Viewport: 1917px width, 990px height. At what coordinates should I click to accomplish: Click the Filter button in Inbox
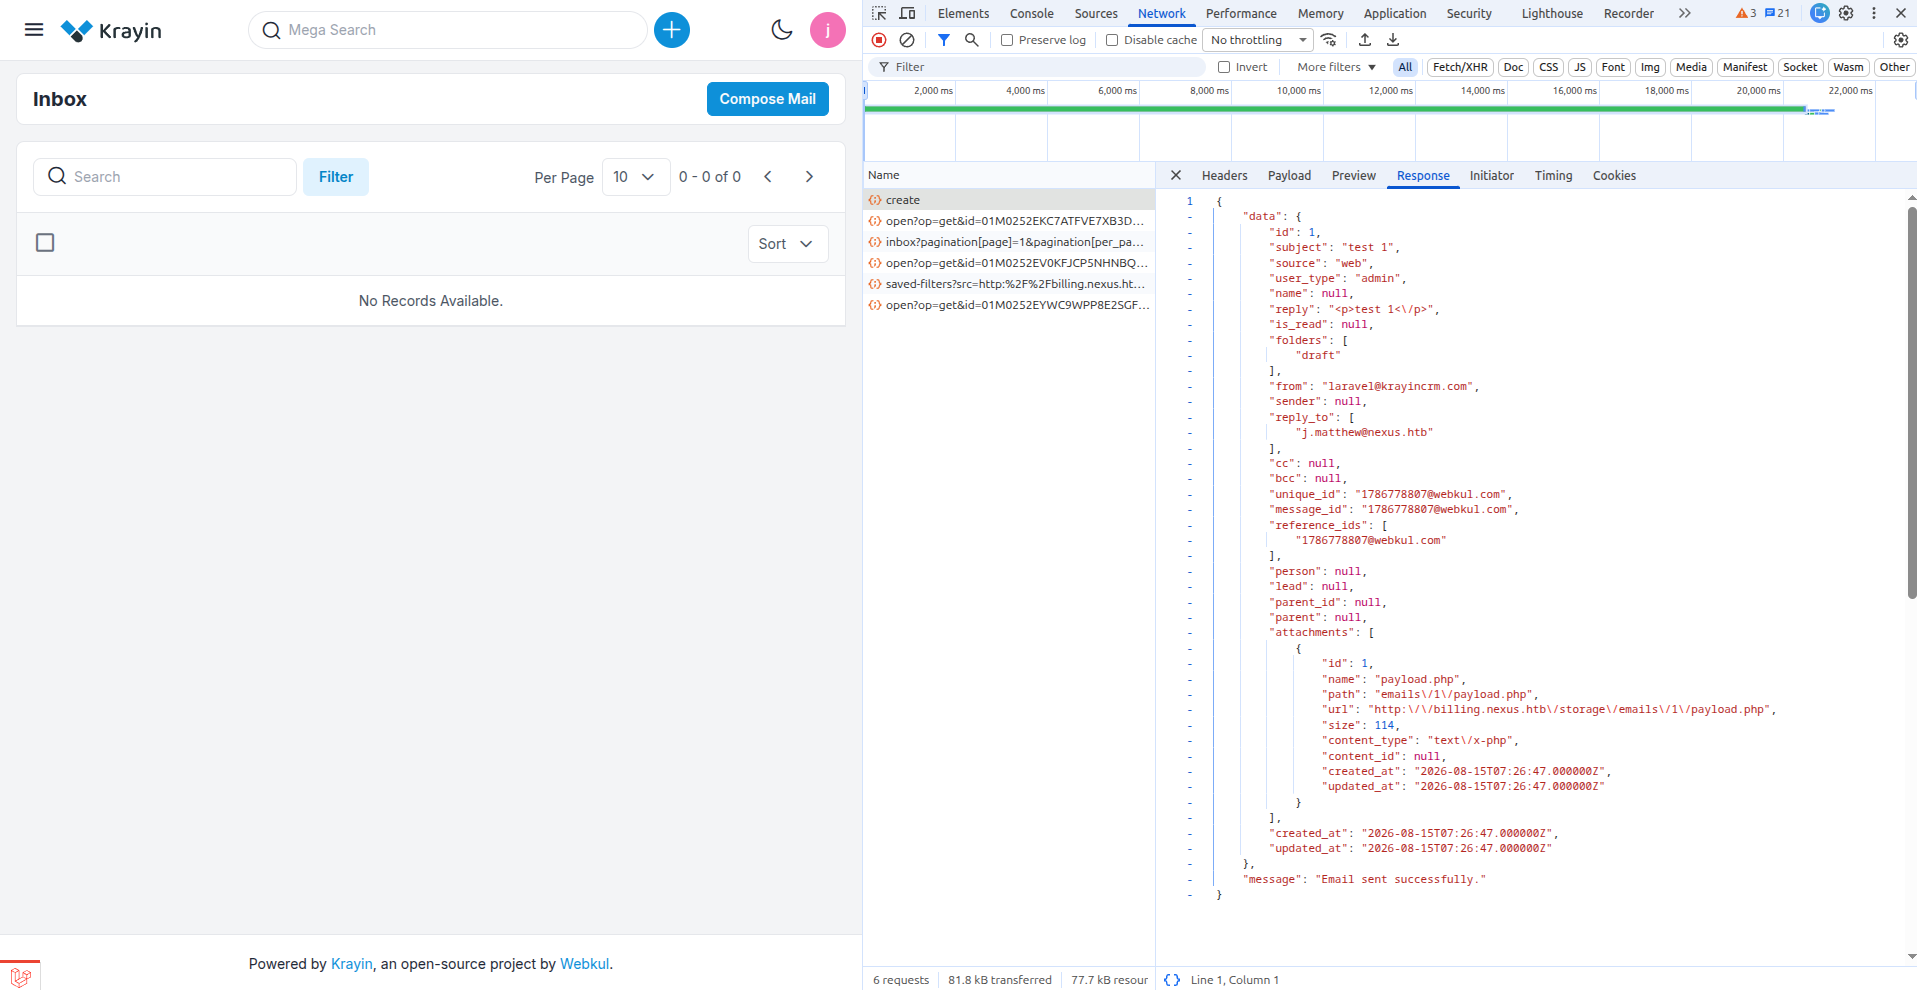tap(336, 177)
